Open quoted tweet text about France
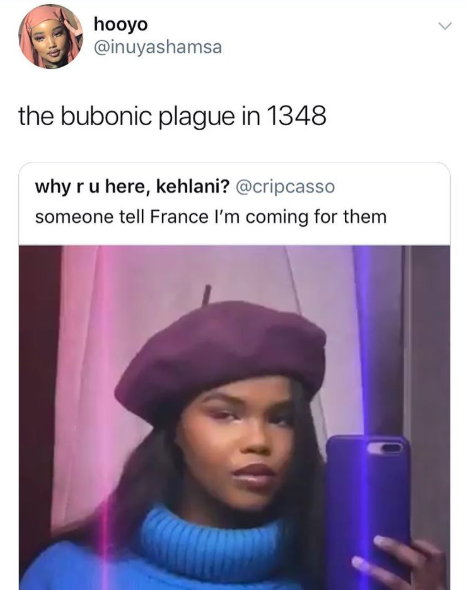Screen dimensions: 468x590 coord(211,217)
